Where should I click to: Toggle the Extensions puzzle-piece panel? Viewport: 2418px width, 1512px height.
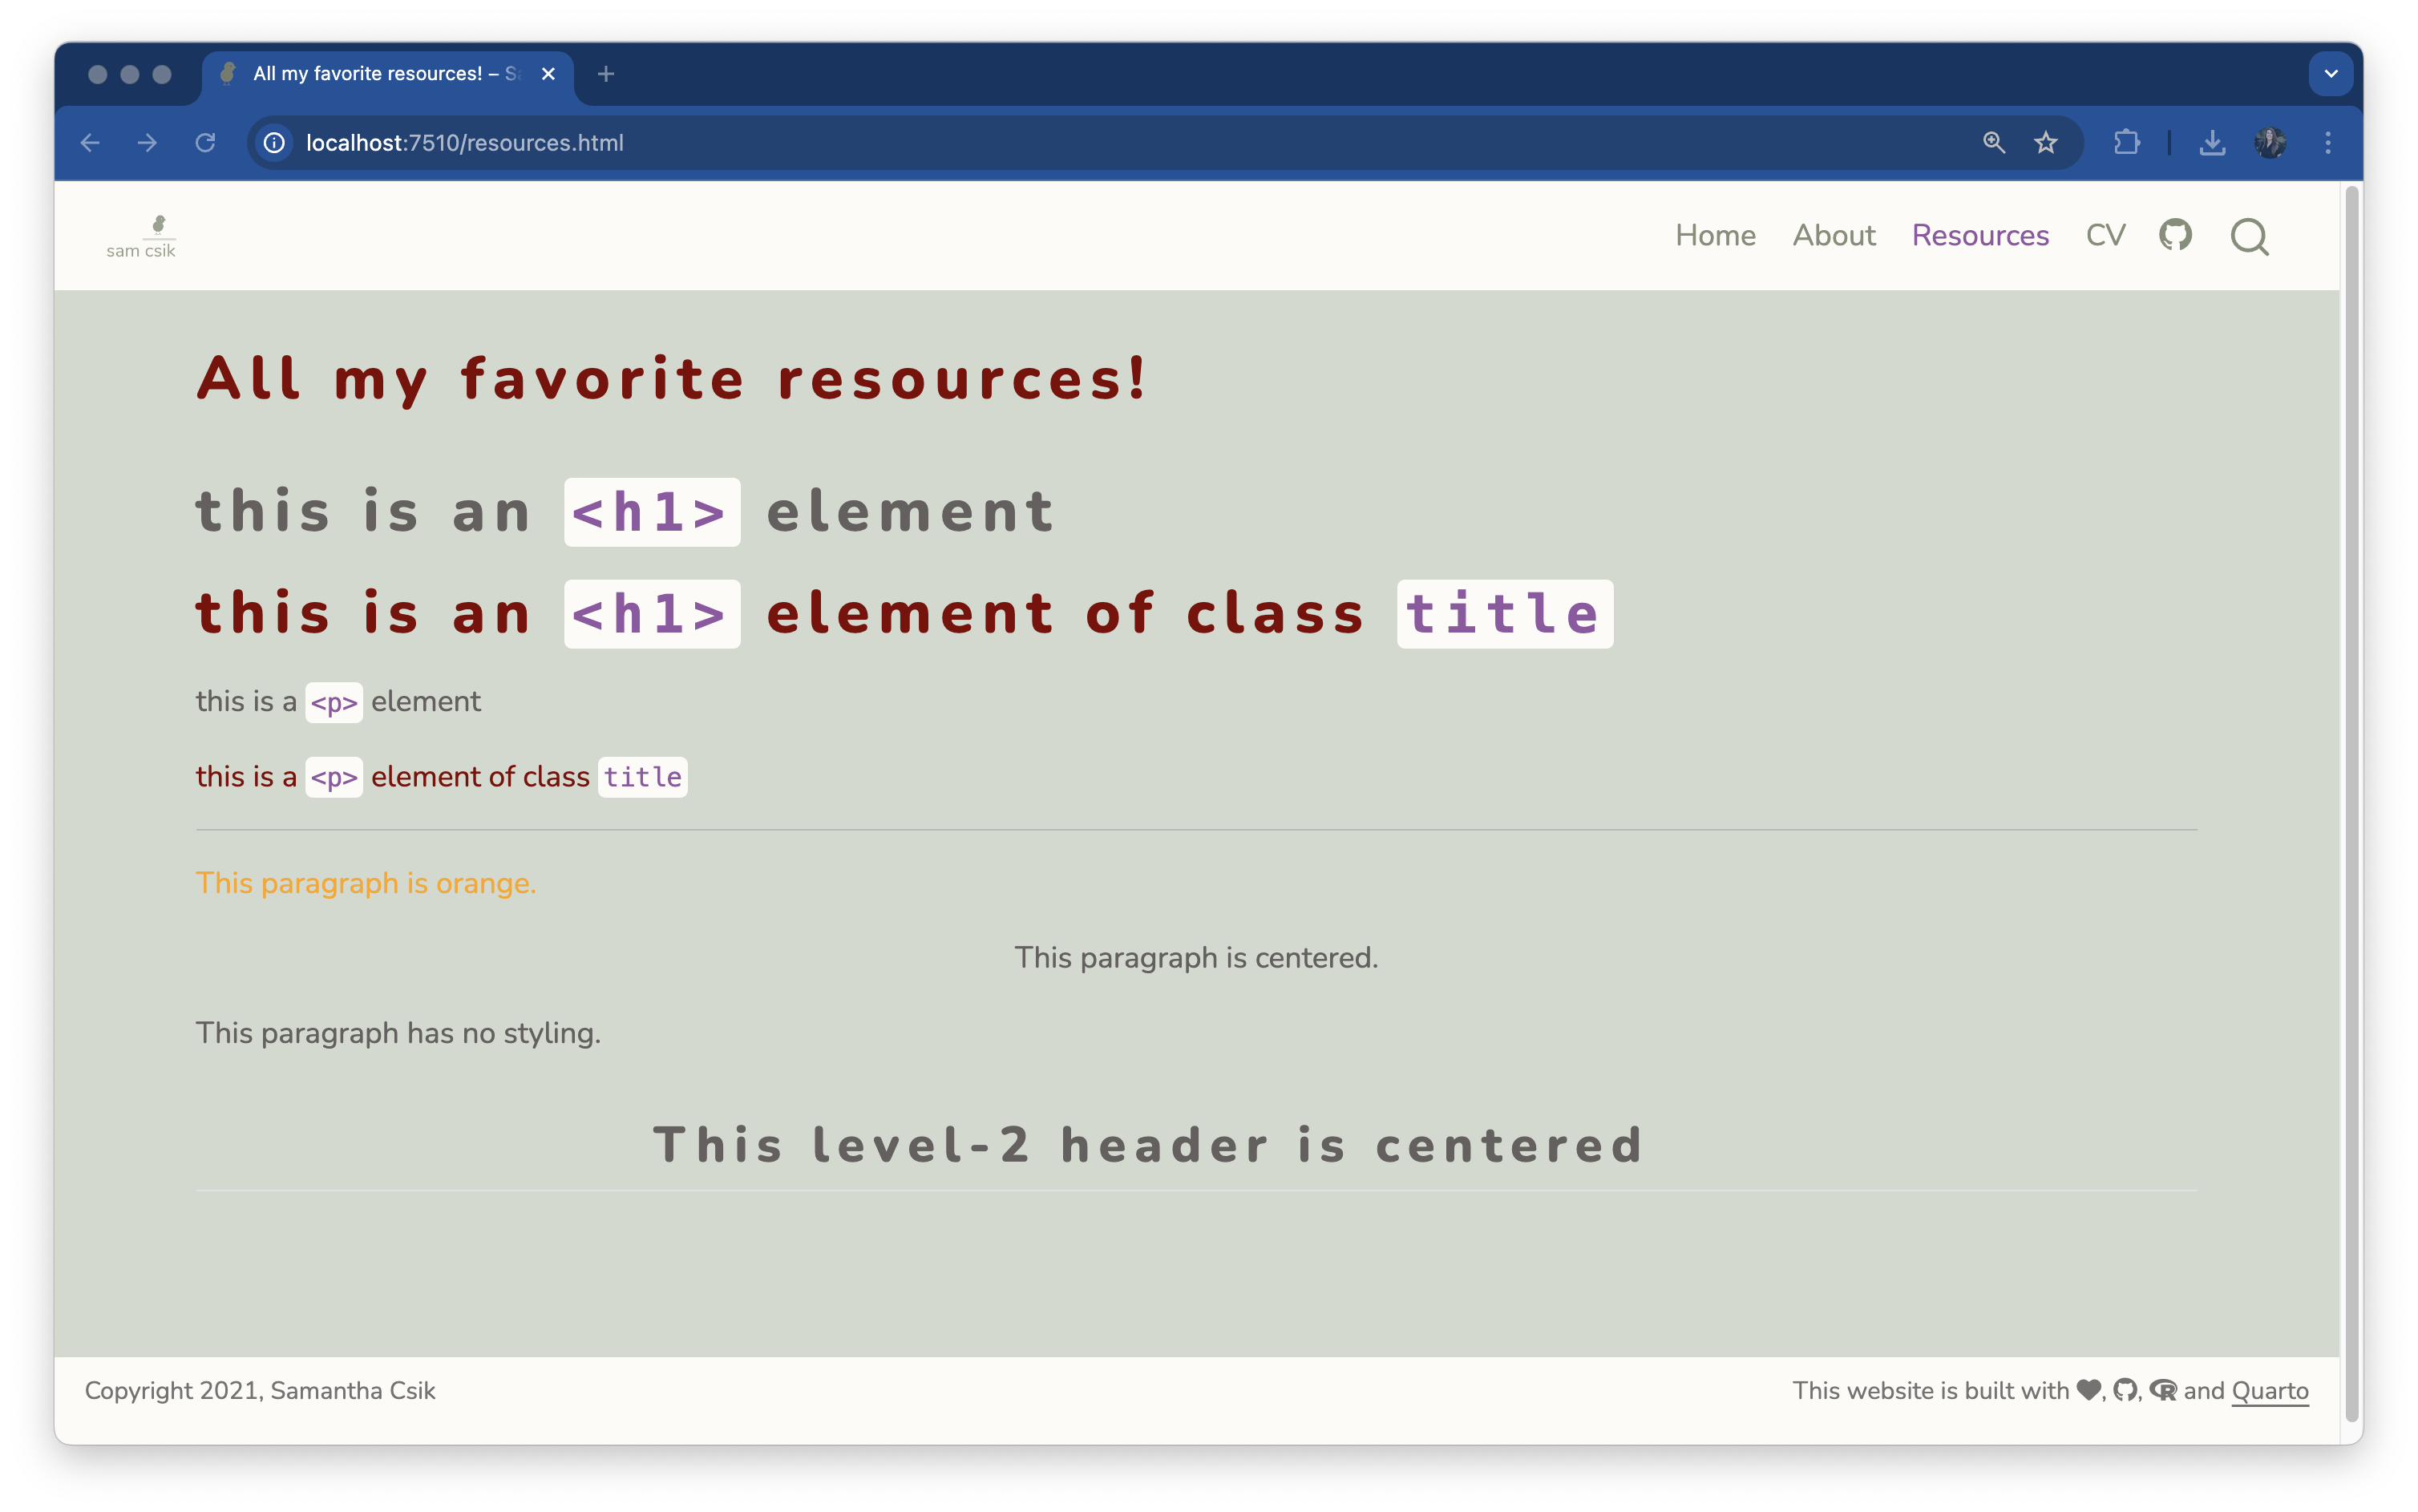tap(2125, 142)
